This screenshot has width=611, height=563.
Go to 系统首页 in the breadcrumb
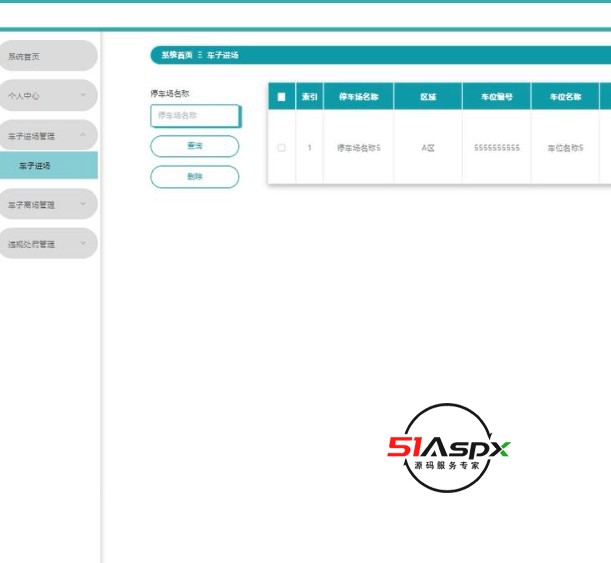tap(177, 55)
